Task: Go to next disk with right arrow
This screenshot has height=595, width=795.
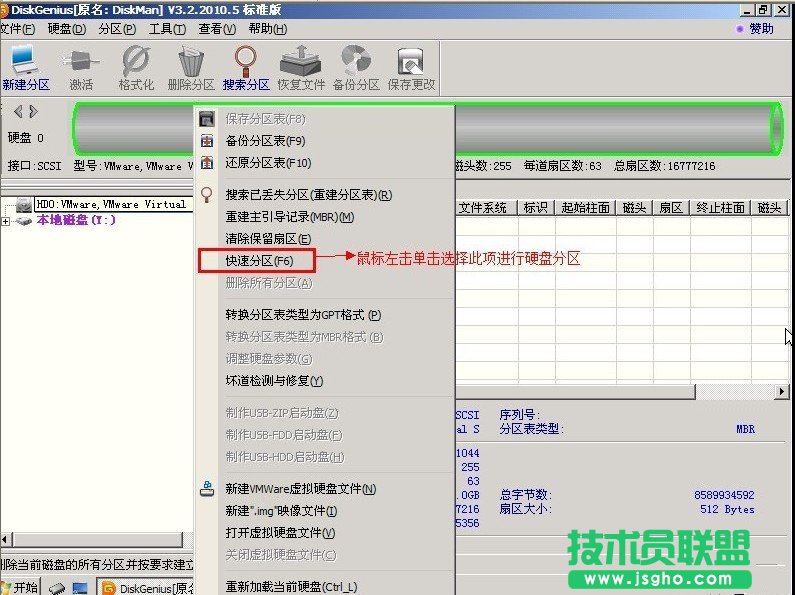Action: [x=33, y=111]
